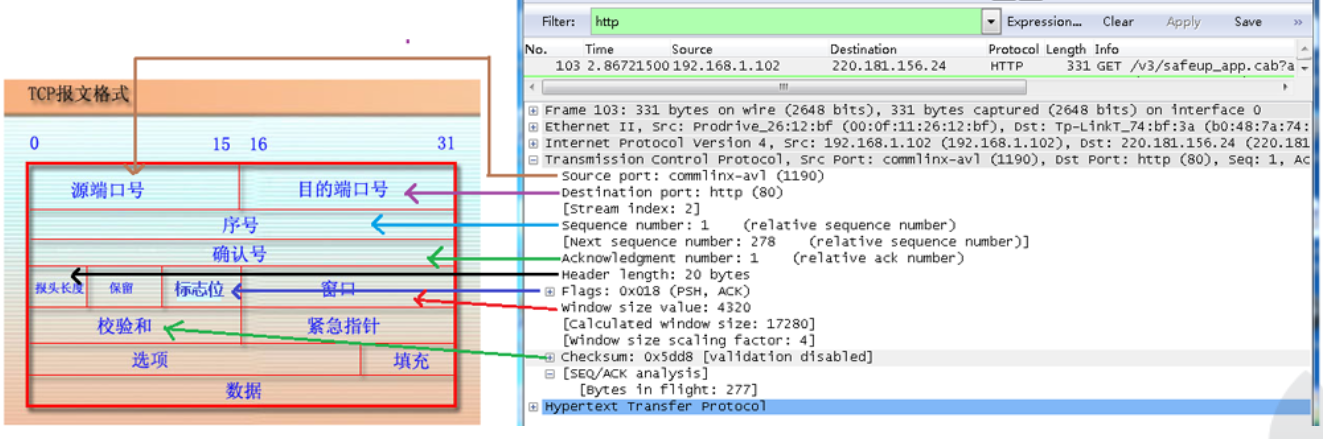
Task: Expand the Ethernet II tree node
Action: (x=534, y=127)
